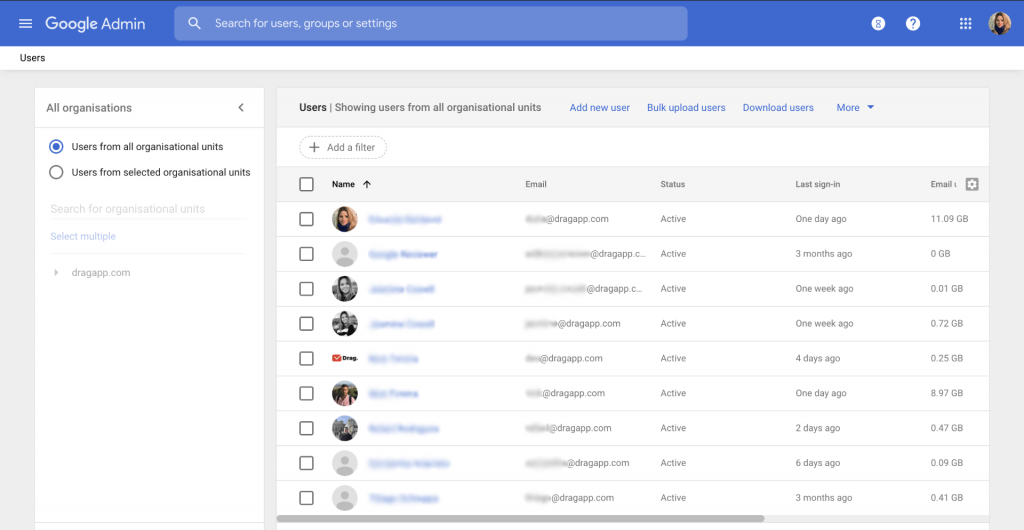Open the tasks icon labelled 8

coord(878,23)
